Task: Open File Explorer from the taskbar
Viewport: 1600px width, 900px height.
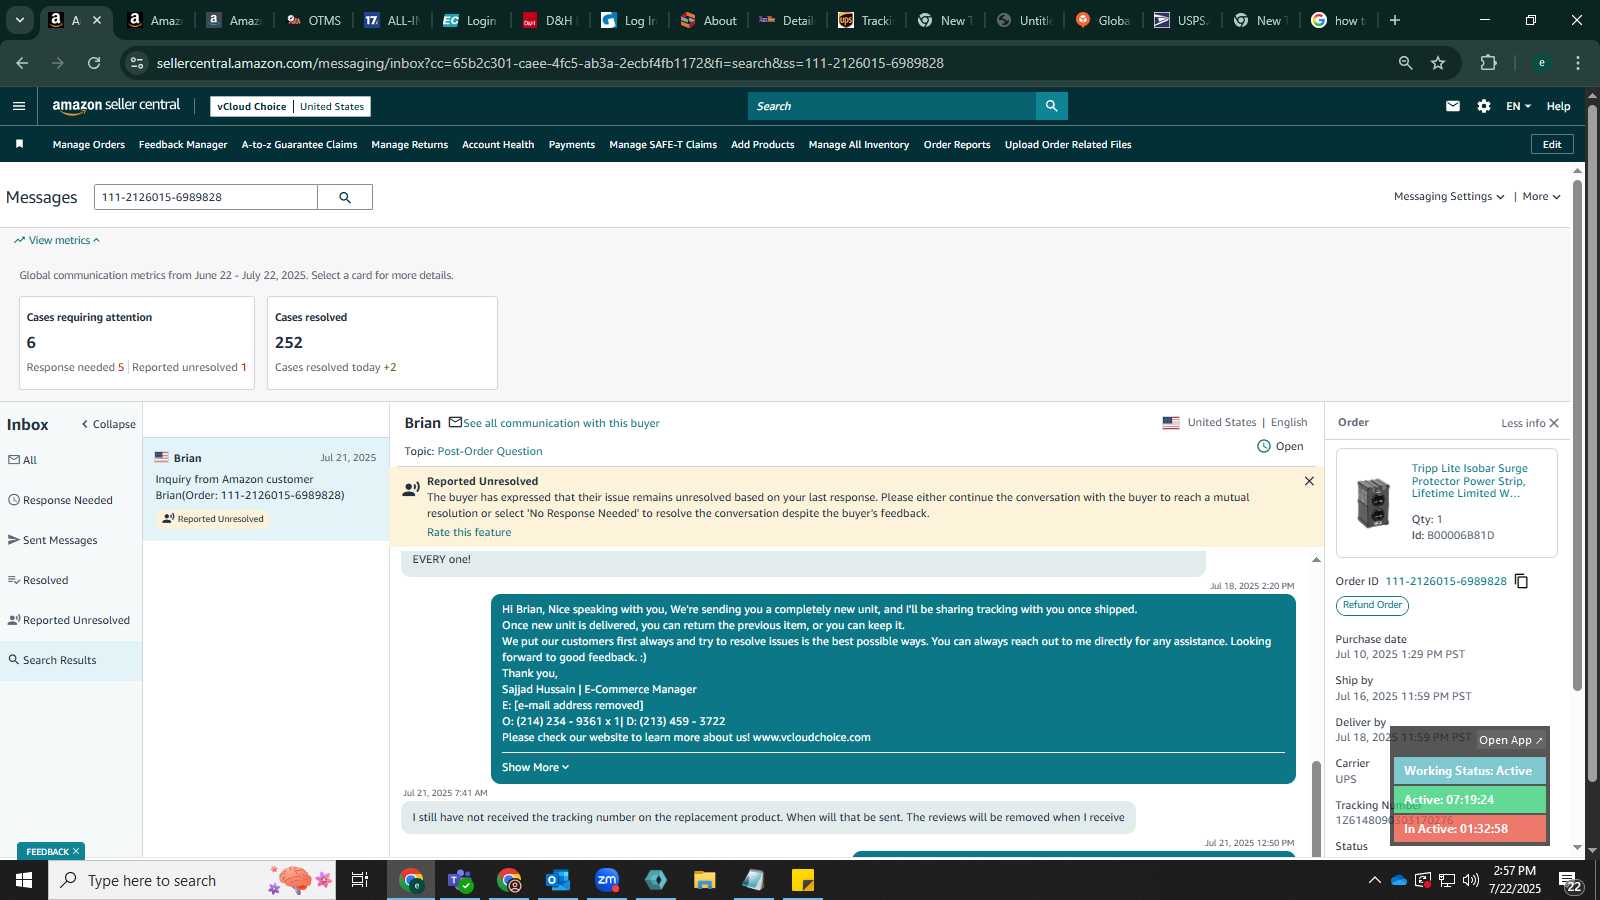Action: [705, 880]
